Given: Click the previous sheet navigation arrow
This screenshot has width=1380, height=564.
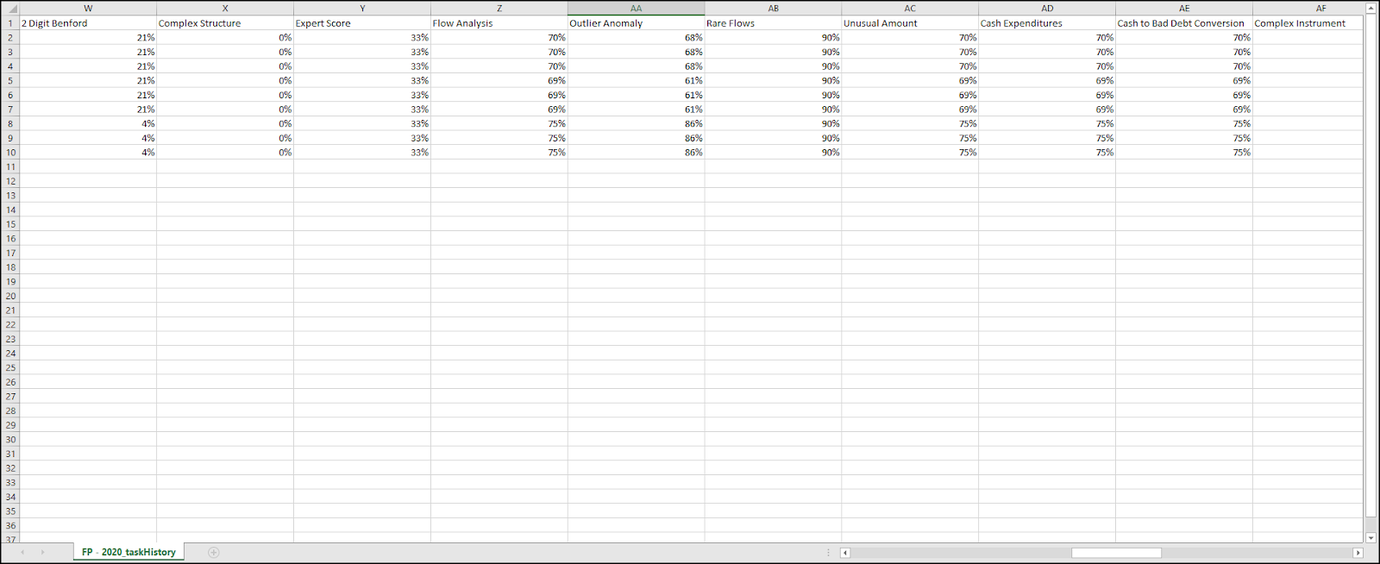Looking at the screenshot, I should click(x=23, y=552).
